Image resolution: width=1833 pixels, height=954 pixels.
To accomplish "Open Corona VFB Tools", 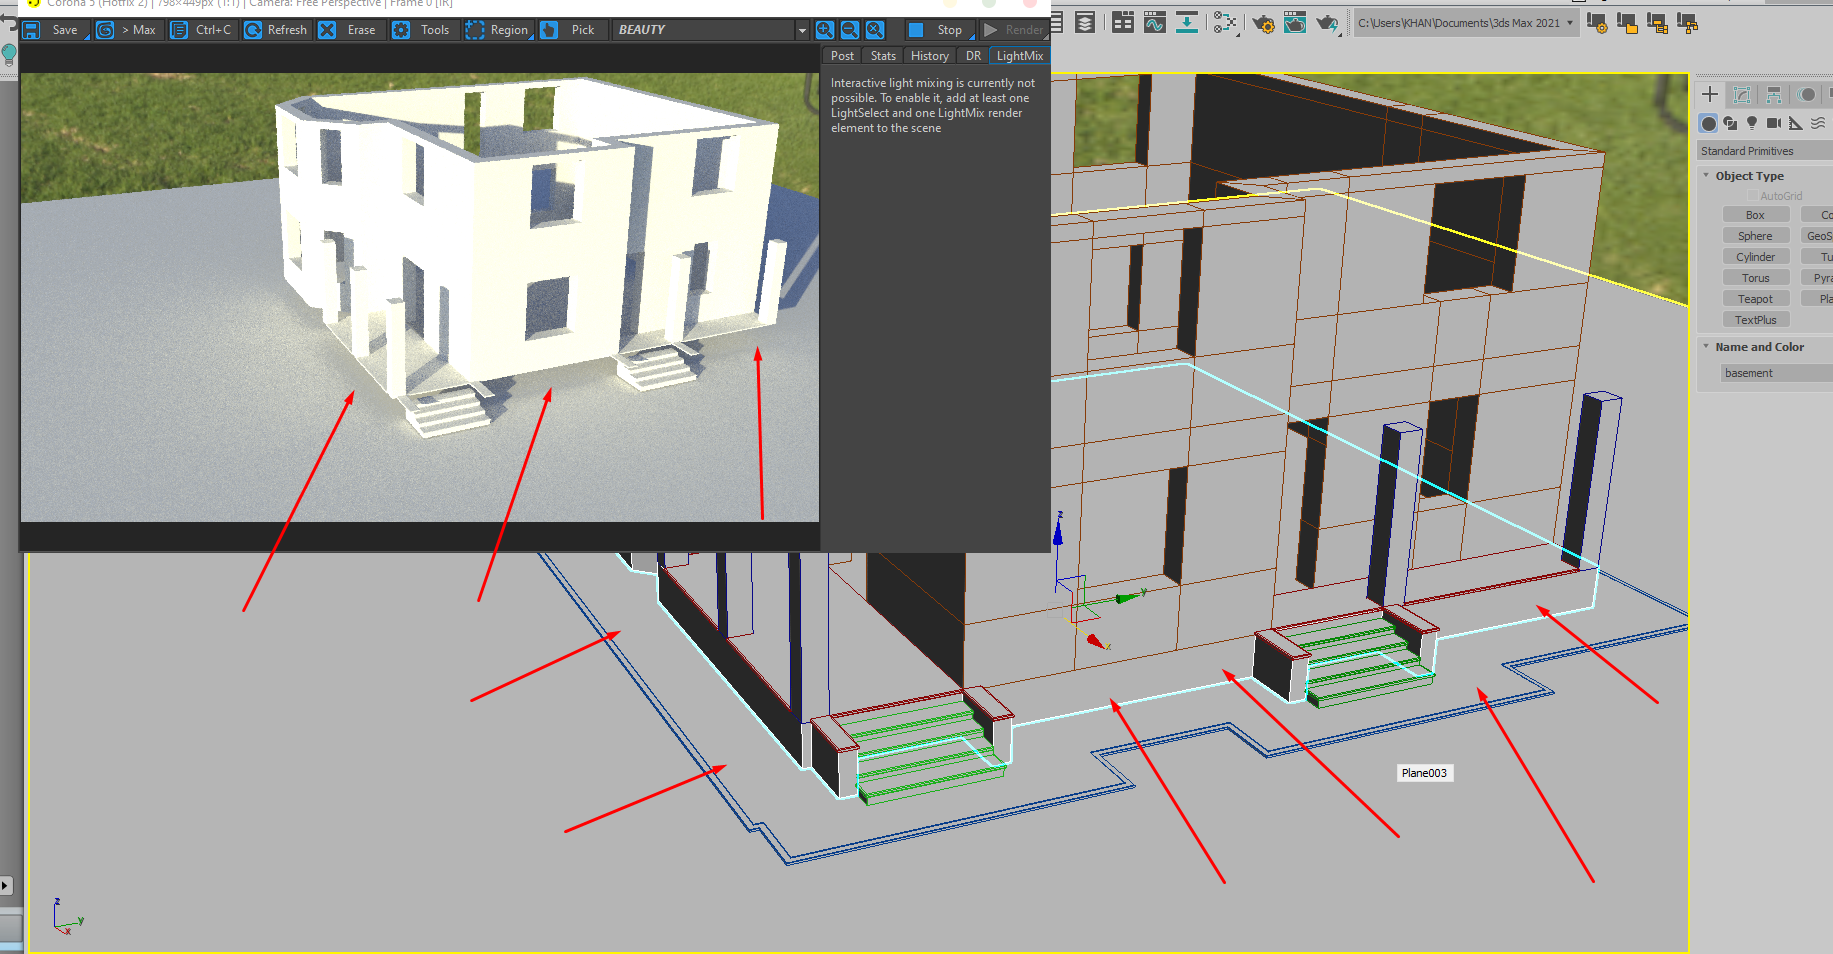I will point(423,30).
